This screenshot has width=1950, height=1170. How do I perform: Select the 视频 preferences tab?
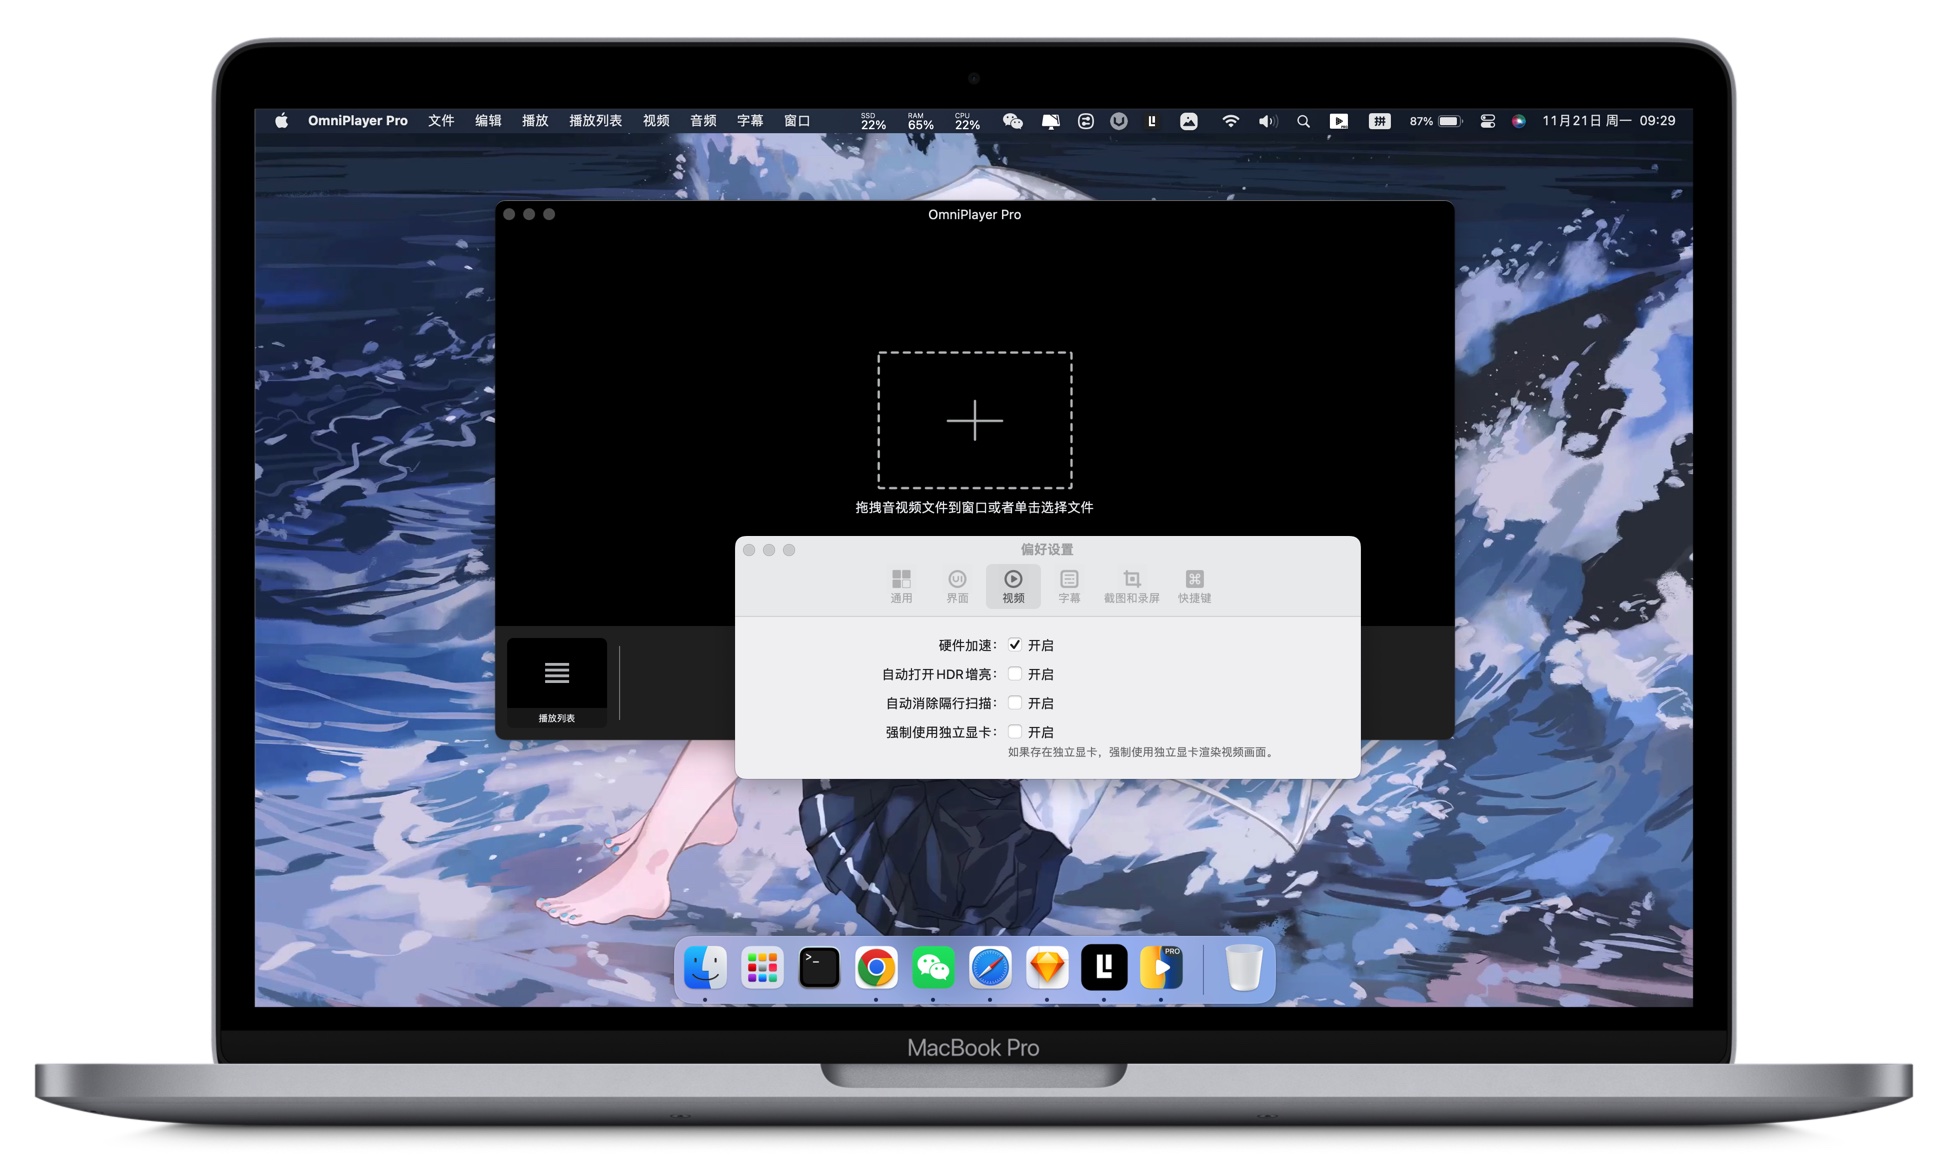[1013, 586]
